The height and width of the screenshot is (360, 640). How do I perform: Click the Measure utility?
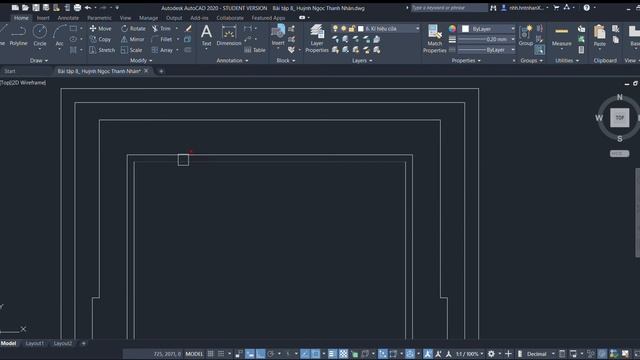point(562,37)
